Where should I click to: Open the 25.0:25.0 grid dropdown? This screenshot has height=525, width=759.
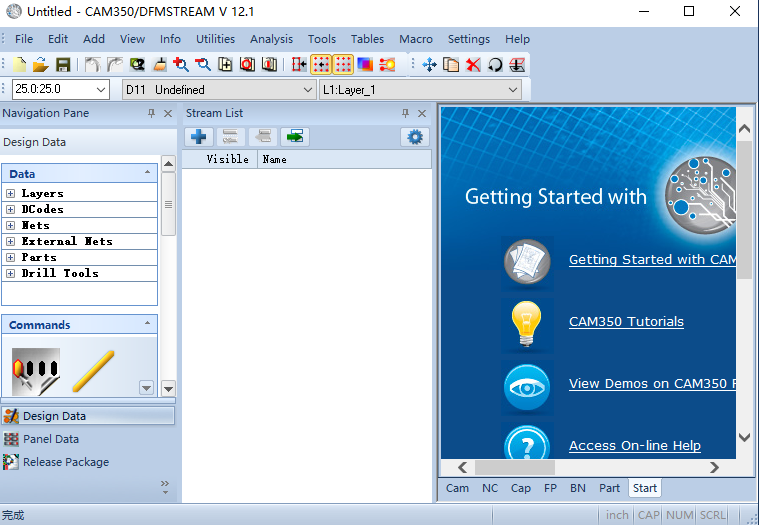(101, 90)
